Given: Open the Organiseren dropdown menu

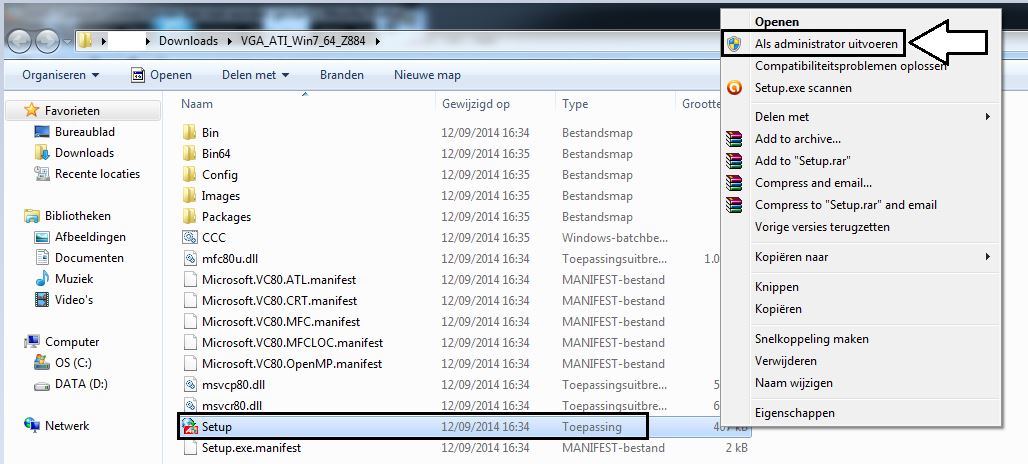Looking at the screenshot, I should point(60,75).
